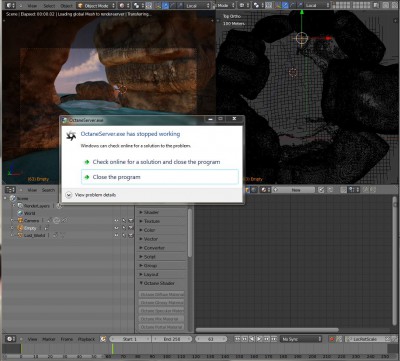Image resolution: width=400 pixels, height=361 pixels.
Task: Toggle visibility eye of Empty object
Action: click(x=116, y=228)
